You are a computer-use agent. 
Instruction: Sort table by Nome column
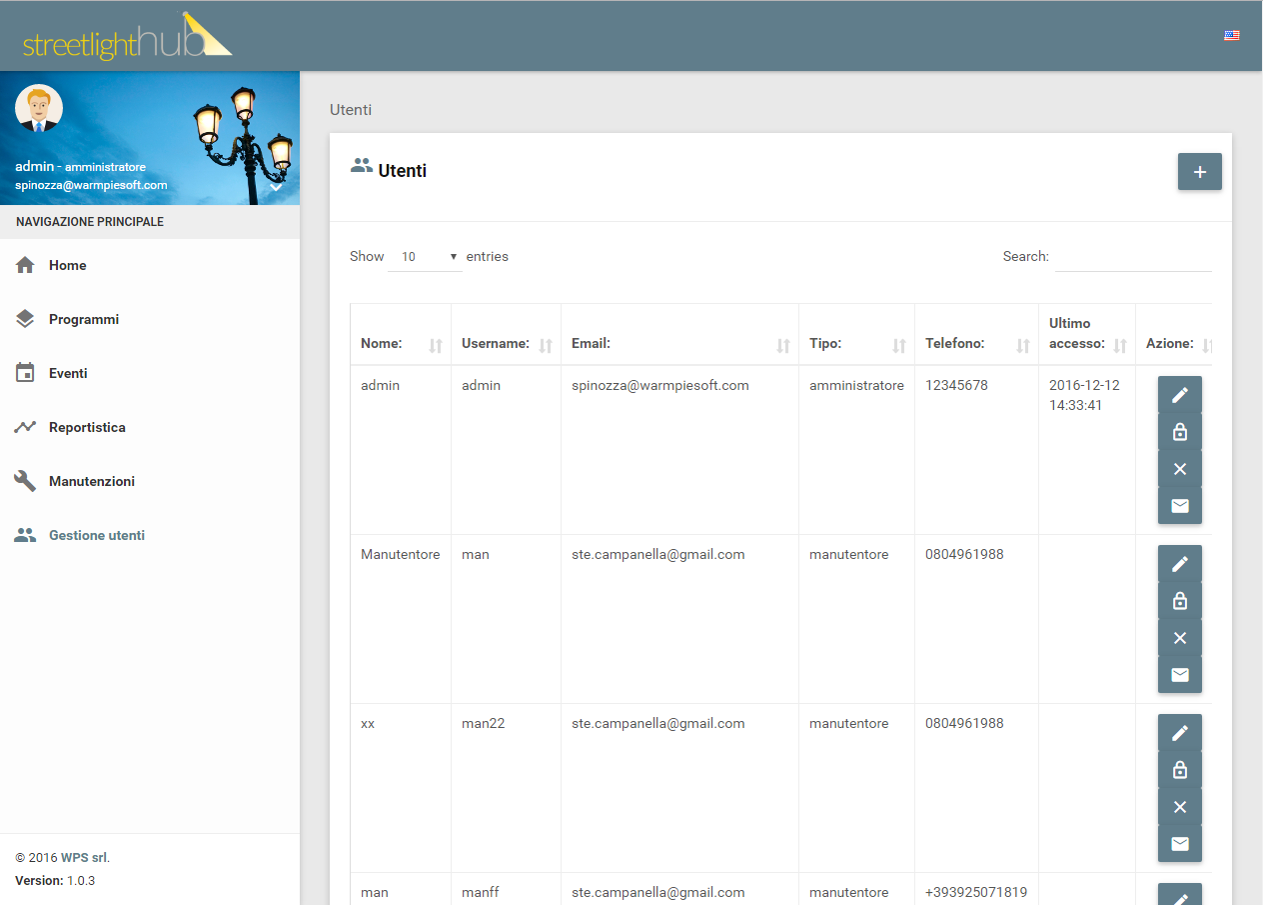401,334
